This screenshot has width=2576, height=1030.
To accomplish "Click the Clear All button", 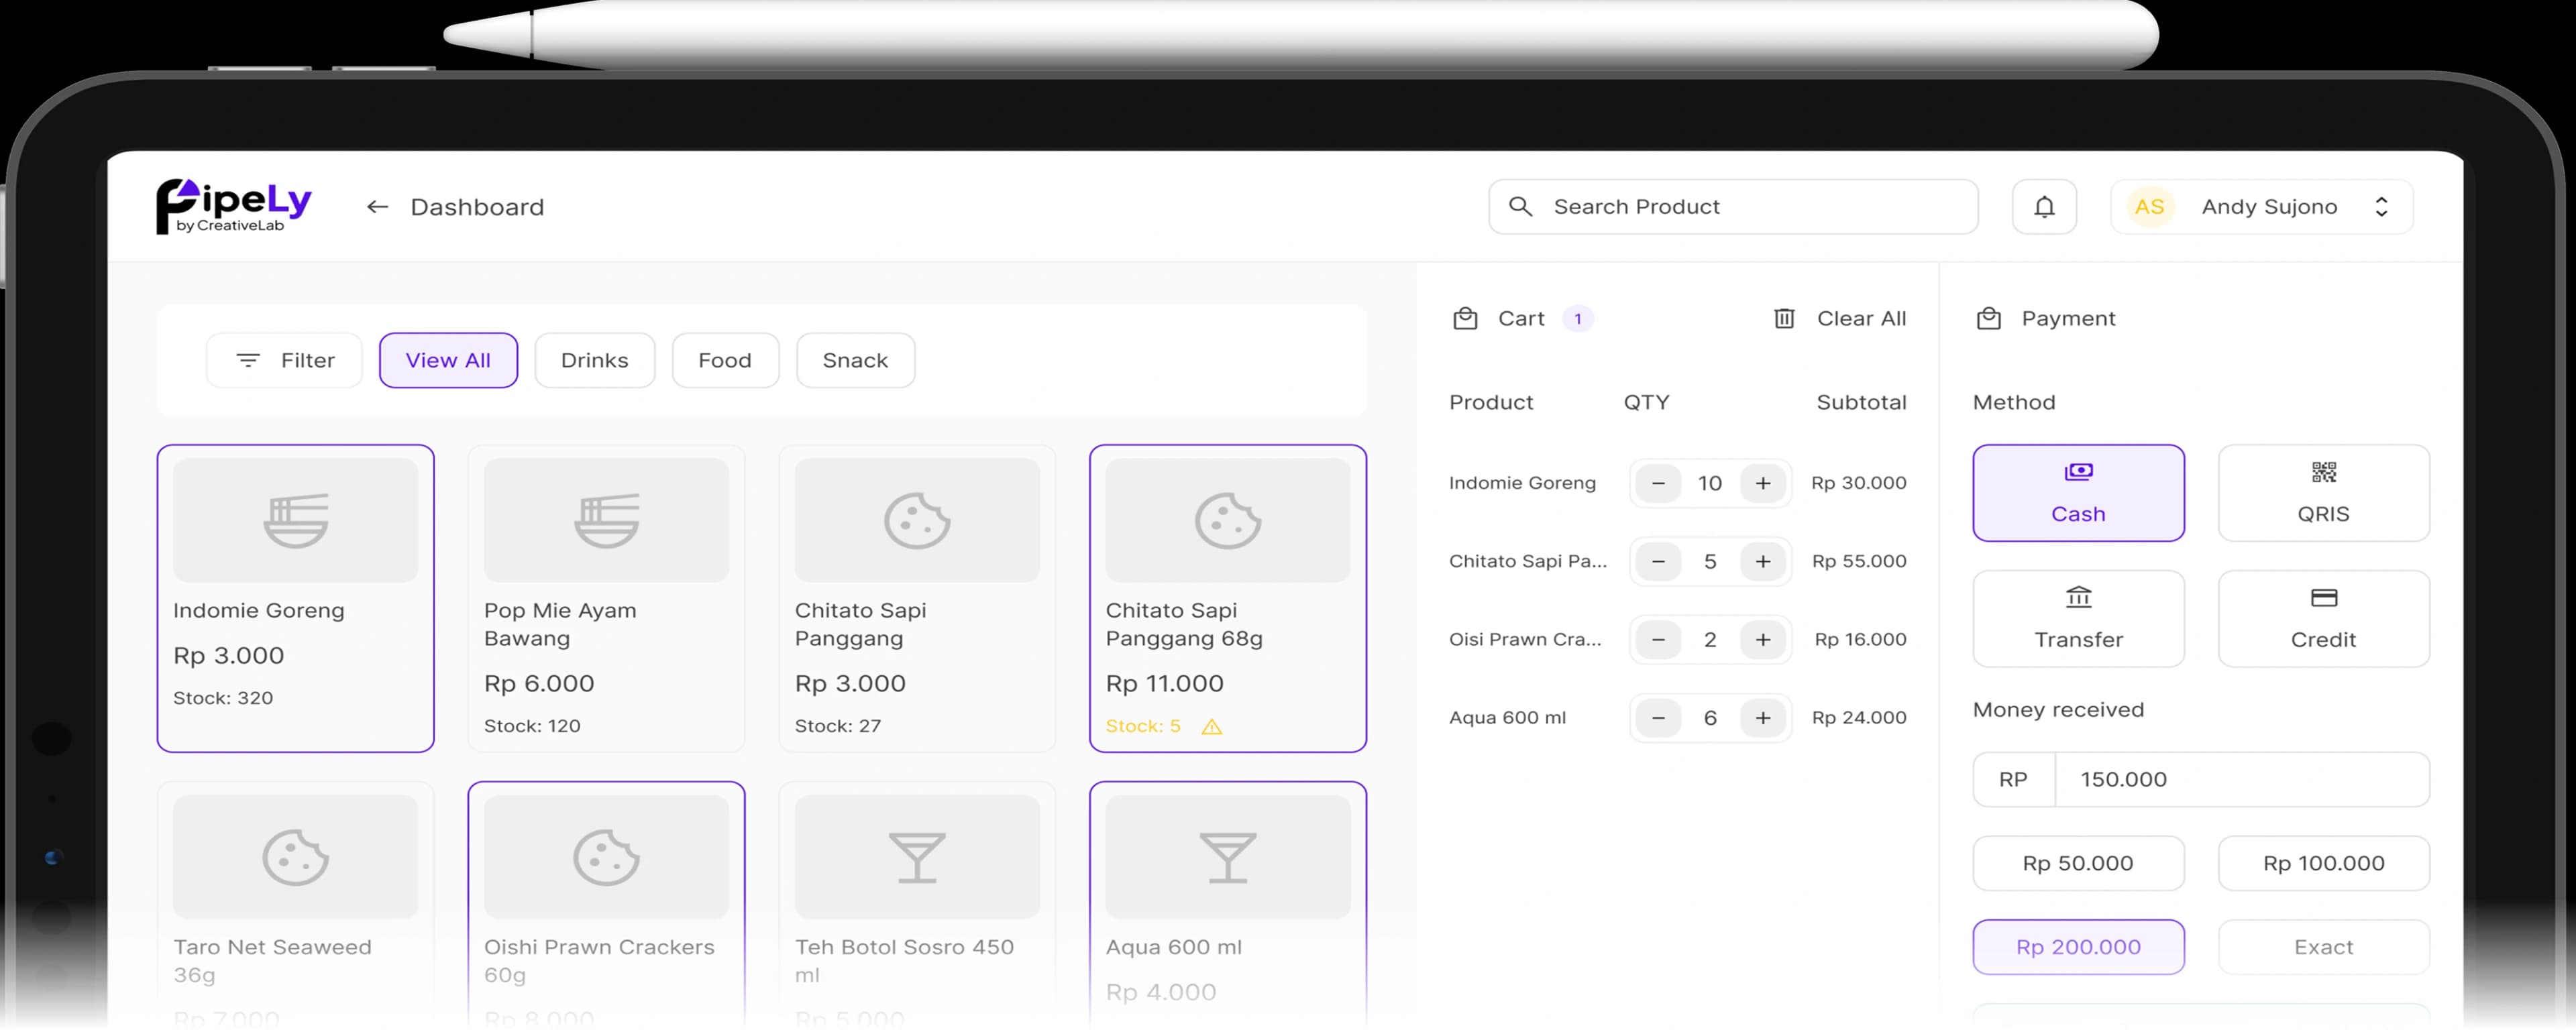I will click(1840, 318).
